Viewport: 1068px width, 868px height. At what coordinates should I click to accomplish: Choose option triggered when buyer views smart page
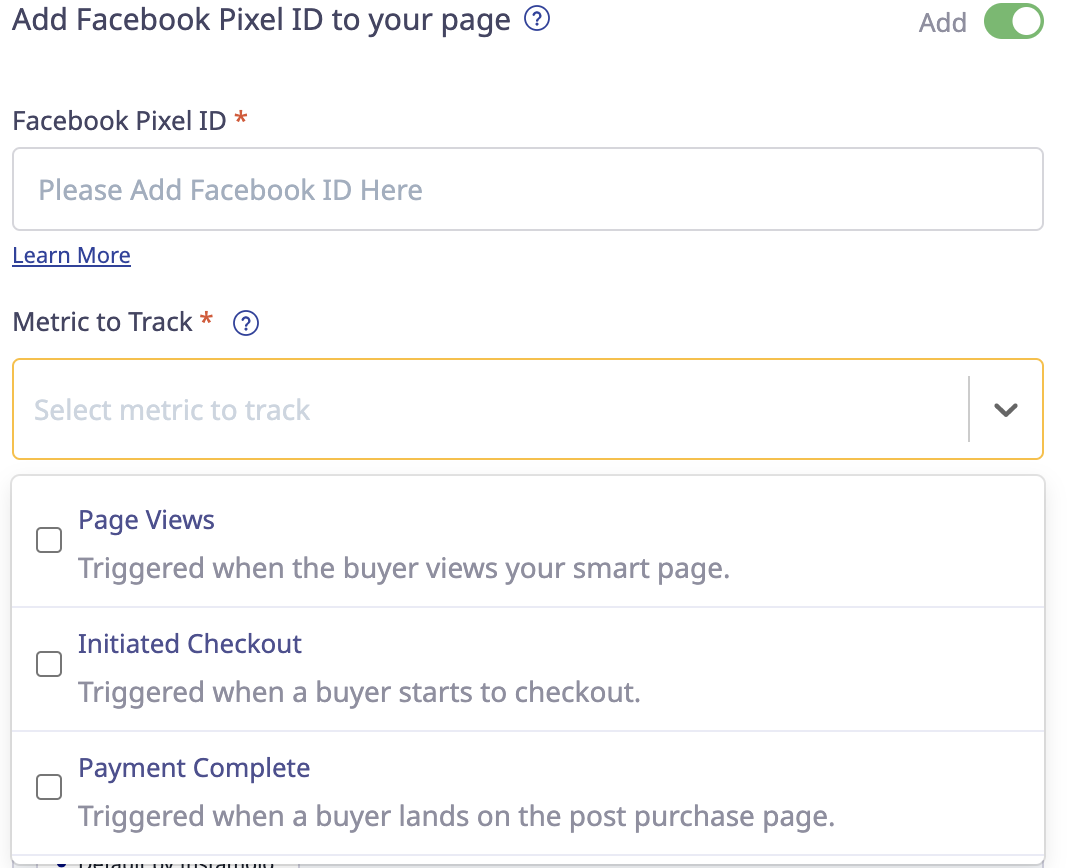[x=403, y=569]
